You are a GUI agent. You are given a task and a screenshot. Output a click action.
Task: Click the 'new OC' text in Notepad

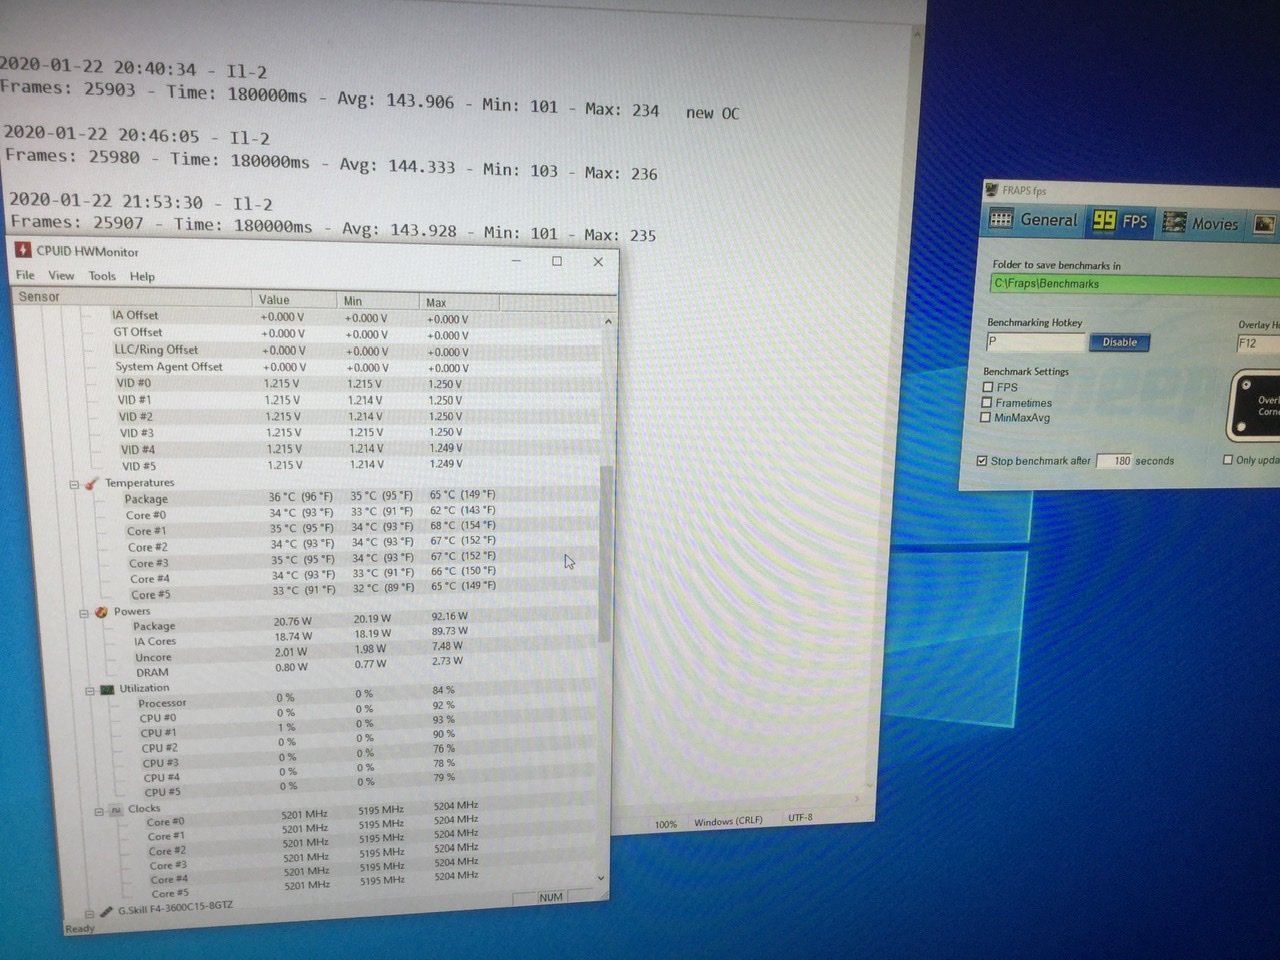pos(713,113)
